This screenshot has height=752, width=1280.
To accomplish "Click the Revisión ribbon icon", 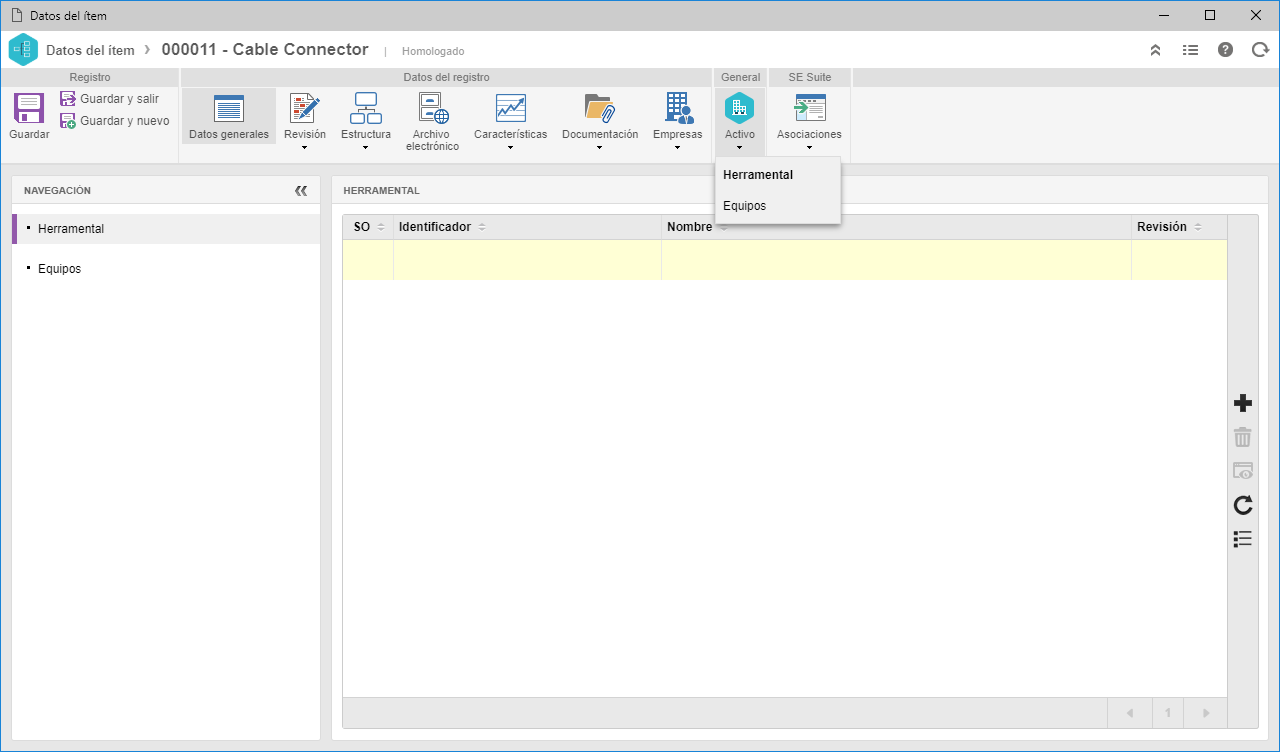I will pyautogui.click(x=305, y=108).
